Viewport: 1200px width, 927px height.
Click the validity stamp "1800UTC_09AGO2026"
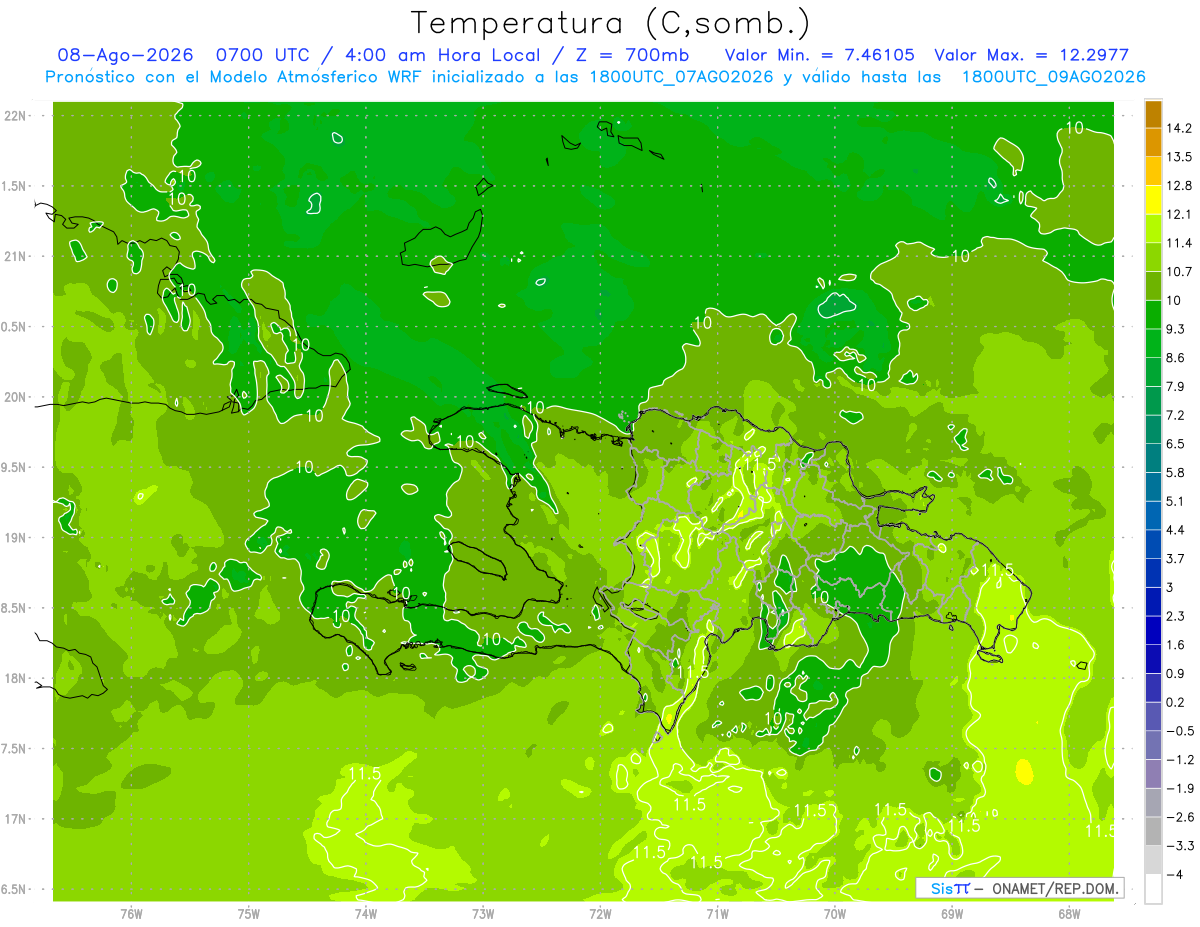click(1053, 77)
